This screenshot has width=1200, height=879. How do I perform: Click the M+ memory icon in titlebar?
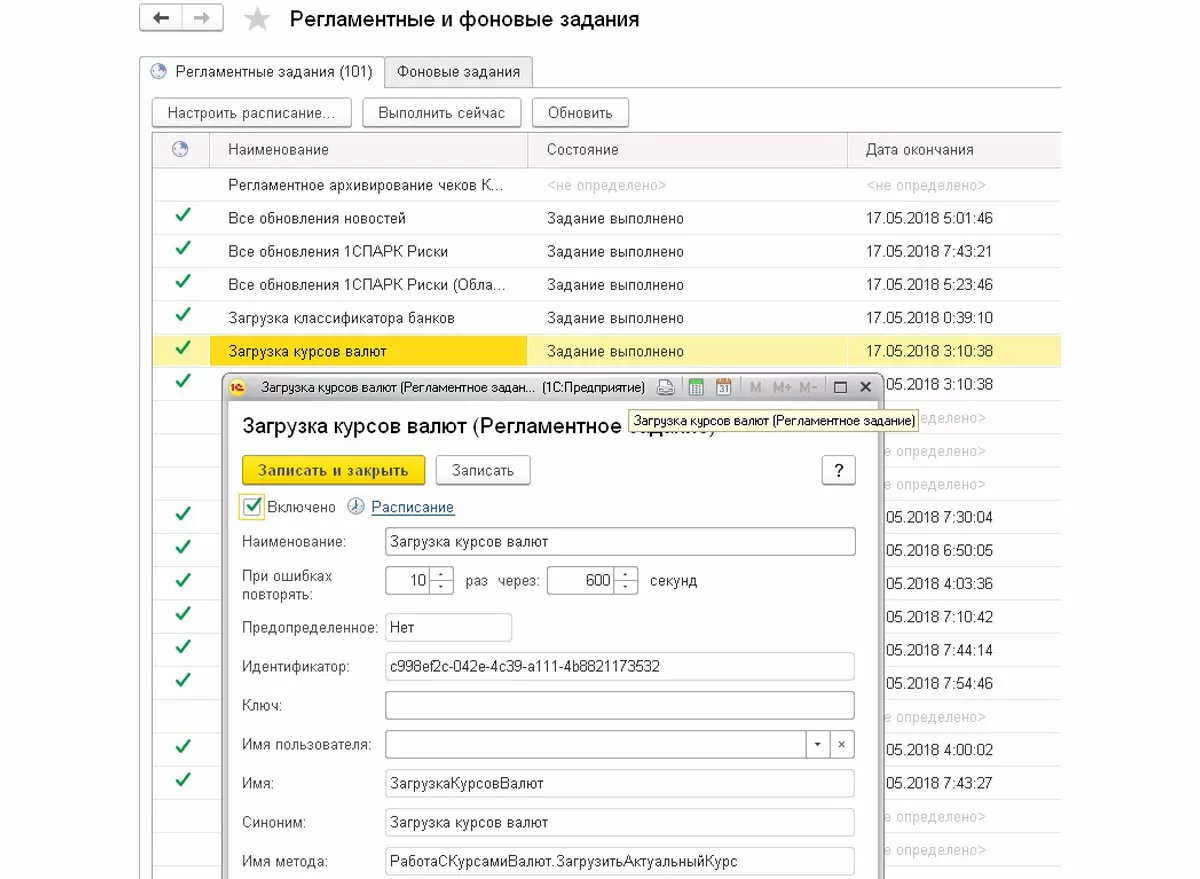782,387
